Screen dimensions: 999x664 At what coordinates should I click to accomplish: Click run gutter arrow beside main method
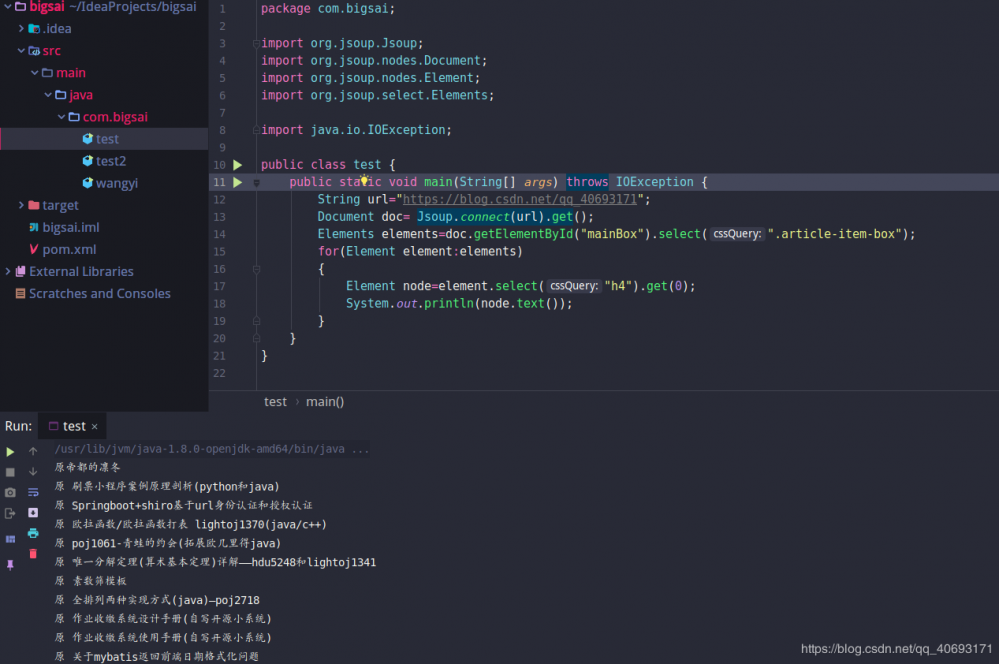238,182
